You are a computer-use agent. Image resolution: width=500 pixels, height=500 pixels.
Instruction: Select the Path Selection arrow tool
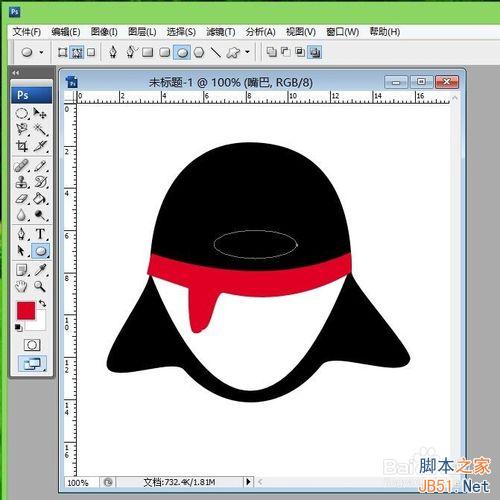tap(22, 251)
